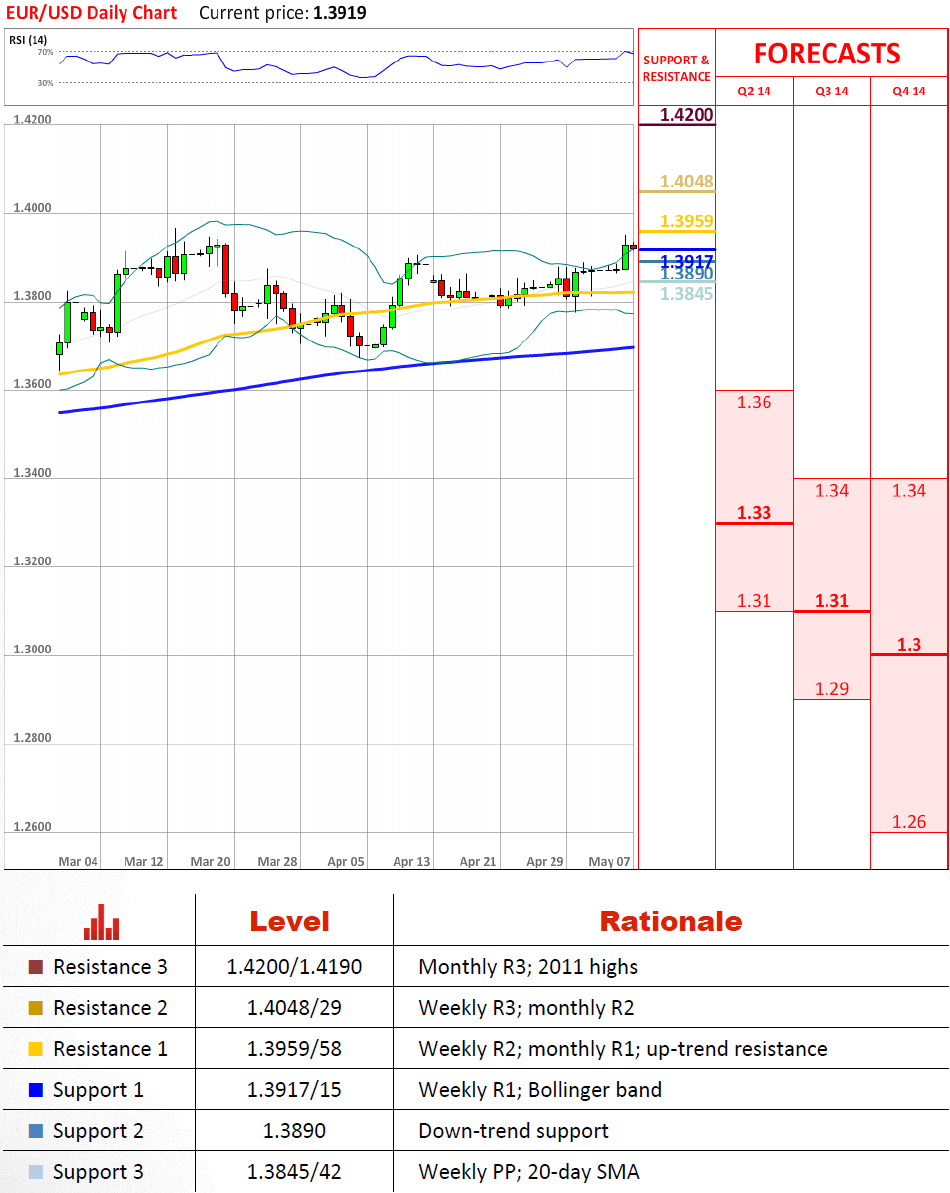Click the RSI 30% level label
This screenshot has width=950, height=1193.
46,83
